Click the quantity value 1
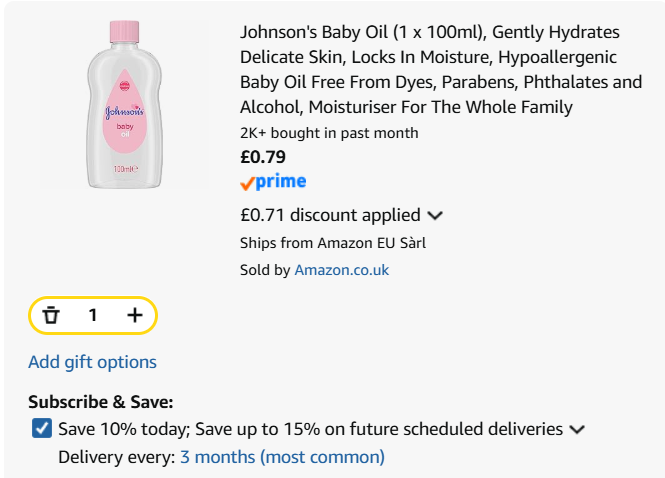Screen dimensions: 665x478 tap(93, 316)
